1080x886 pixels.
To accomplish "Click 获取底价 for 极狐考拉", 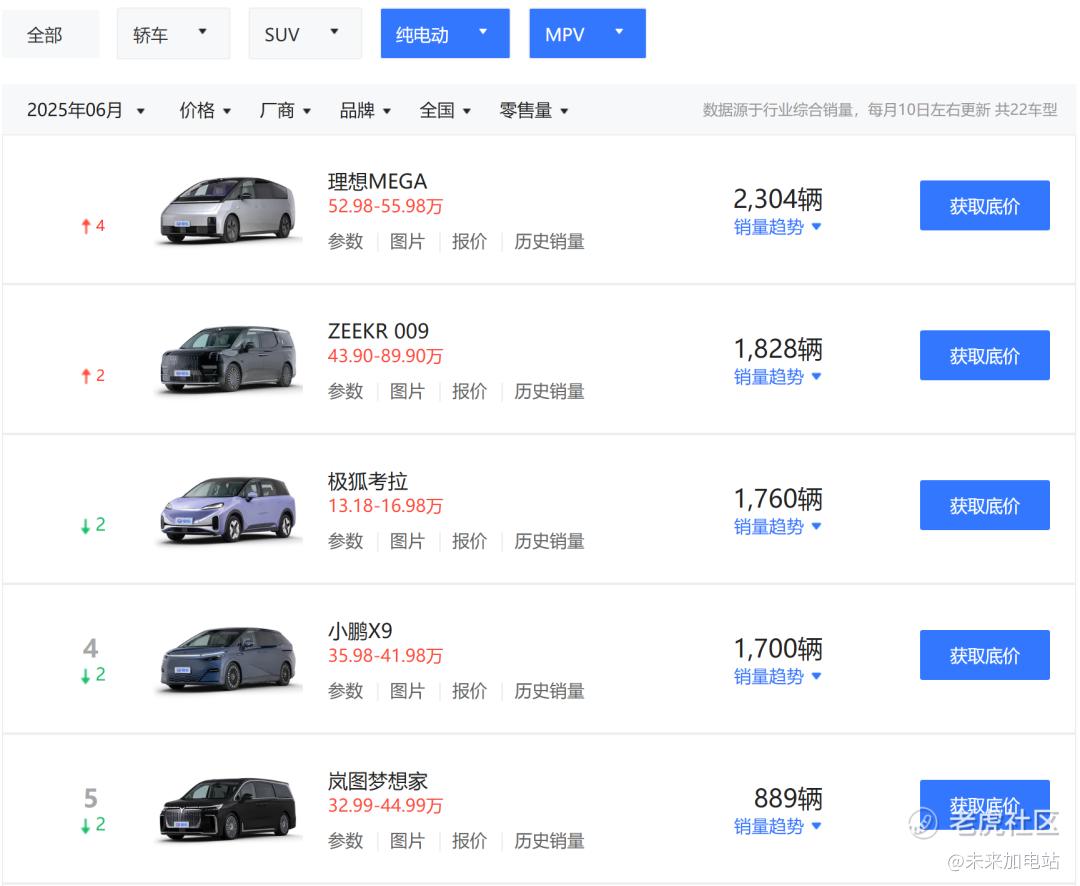I will [984, 505].
